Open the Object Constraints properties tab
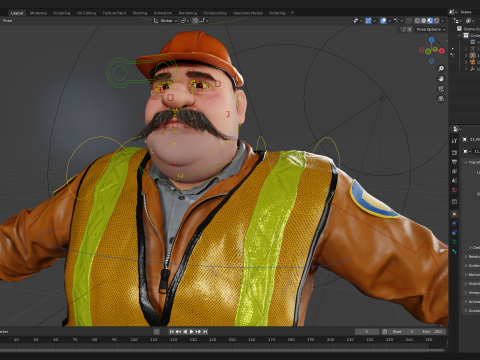The width and height of the screenshot is (480, 360). (454, 233)
